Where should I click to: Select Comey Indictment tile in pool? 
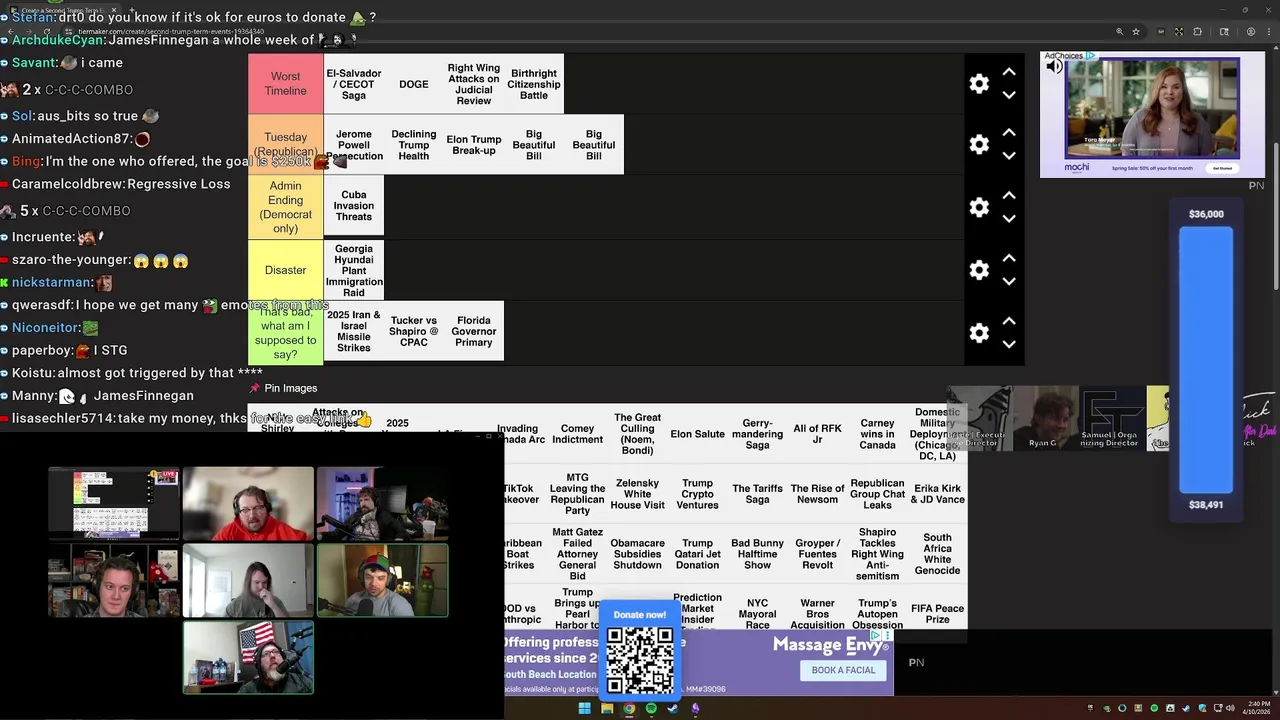pos(577,434)
